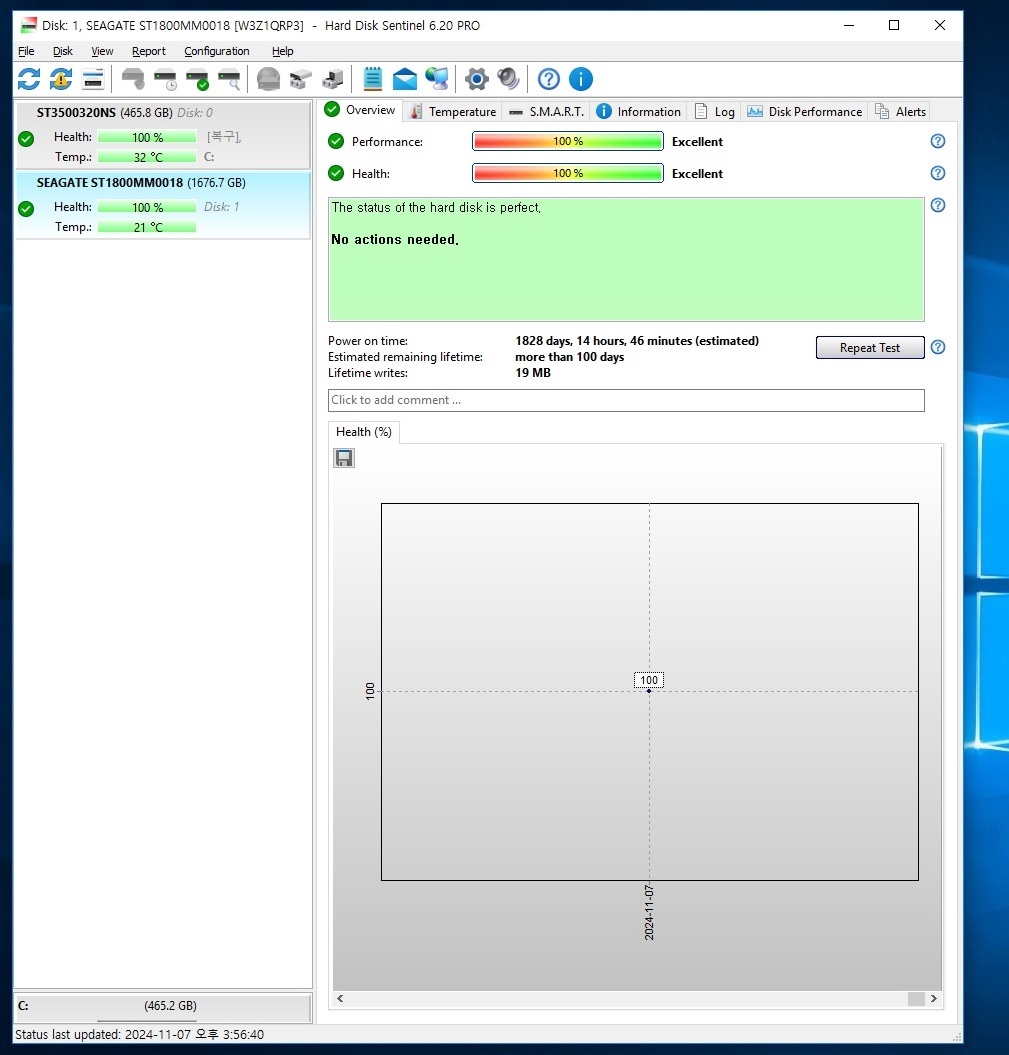Click the blue About info icon
Viewport: 1009px width, 1055px height.
(581, 79)
